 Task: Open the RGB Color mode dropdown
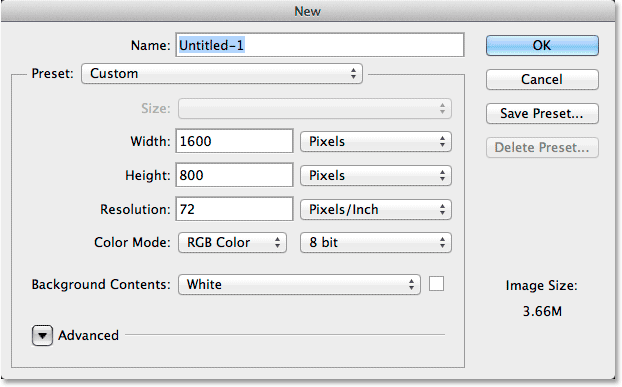(x=232, y=243)
